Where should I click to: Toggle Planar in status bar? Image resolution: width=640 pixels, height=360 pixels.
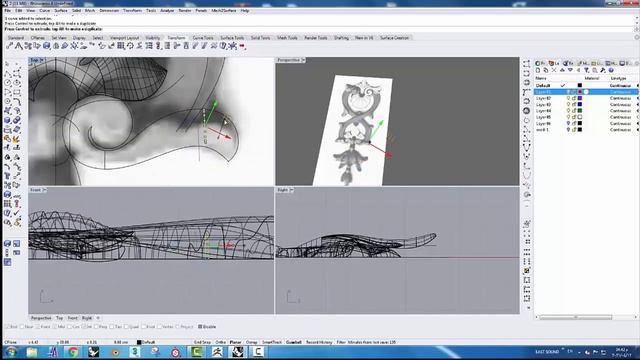point(236,342)
